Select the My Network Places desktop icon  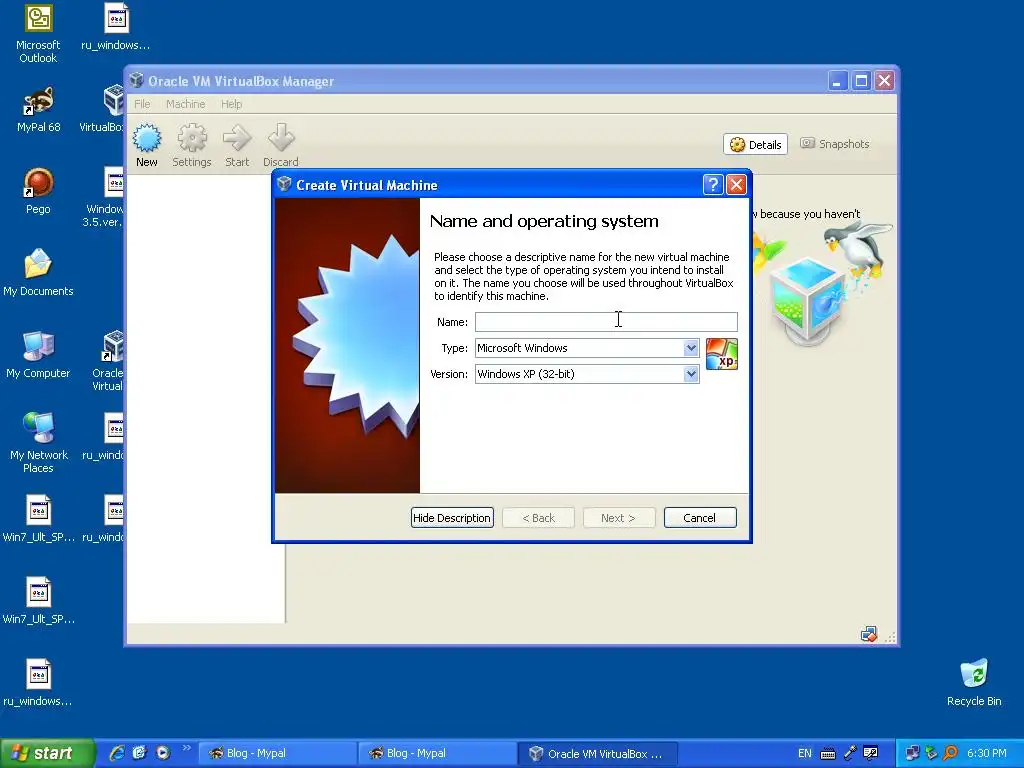point(38,443)
